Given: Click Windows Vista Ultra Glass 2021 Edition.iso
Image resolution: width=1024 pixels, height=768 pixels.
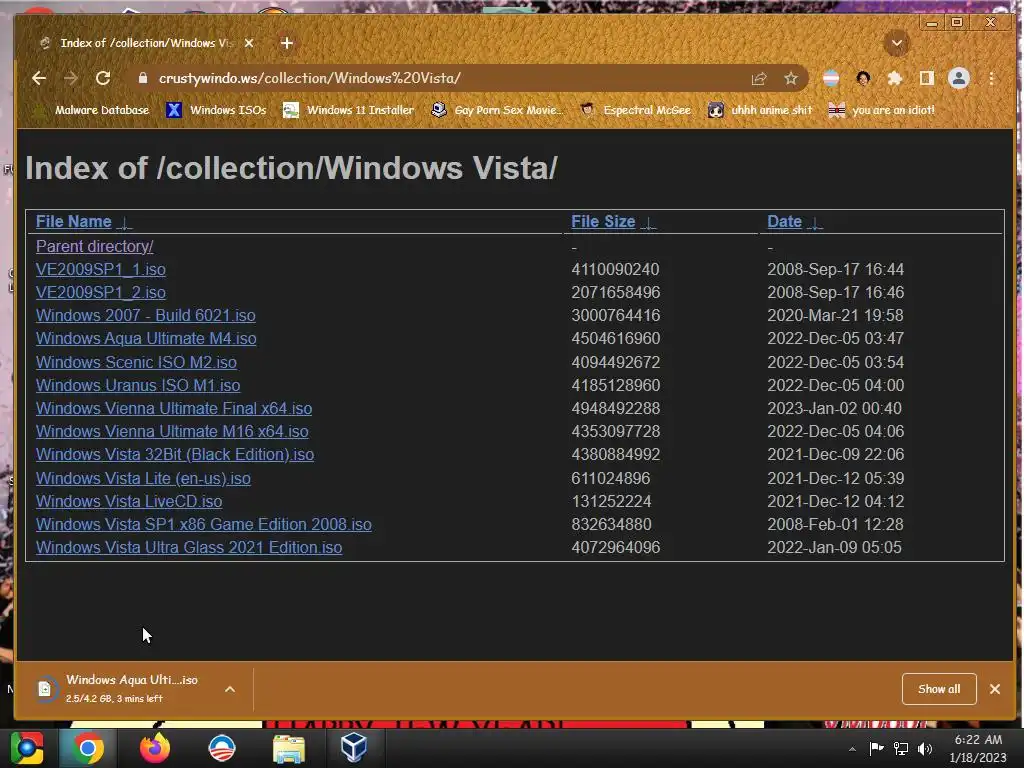Looking at the screenshot, I should click(189, 547).
